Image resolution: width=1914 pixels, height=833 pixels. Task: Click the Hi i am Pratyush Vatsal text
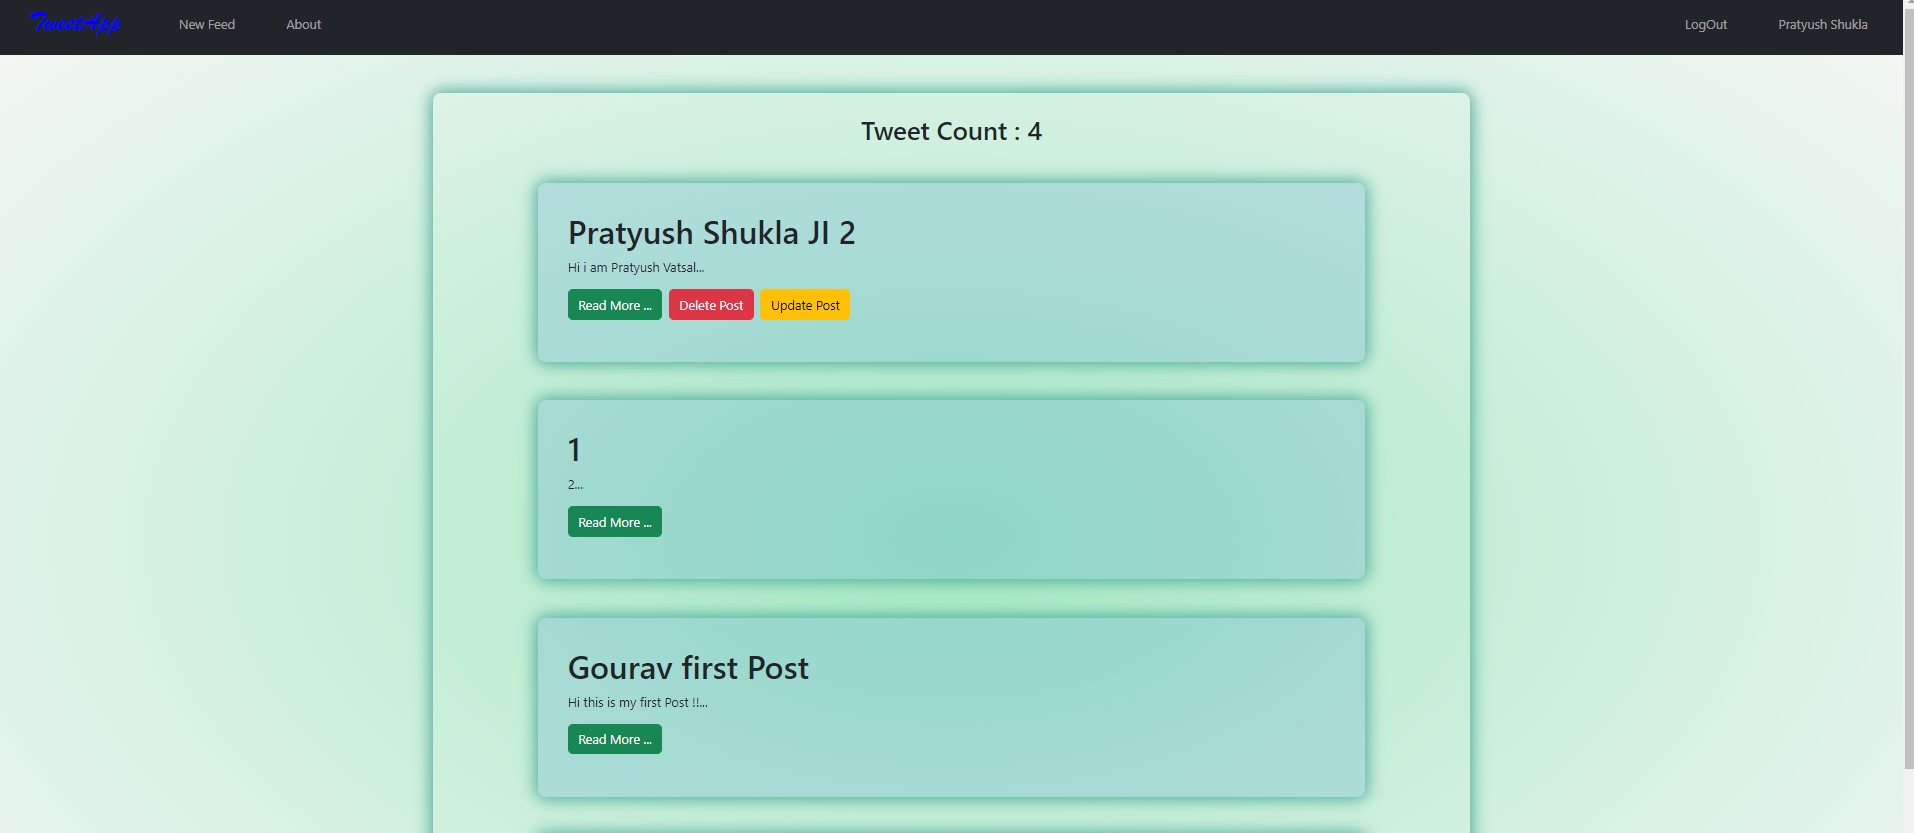(x=635, y=267)
